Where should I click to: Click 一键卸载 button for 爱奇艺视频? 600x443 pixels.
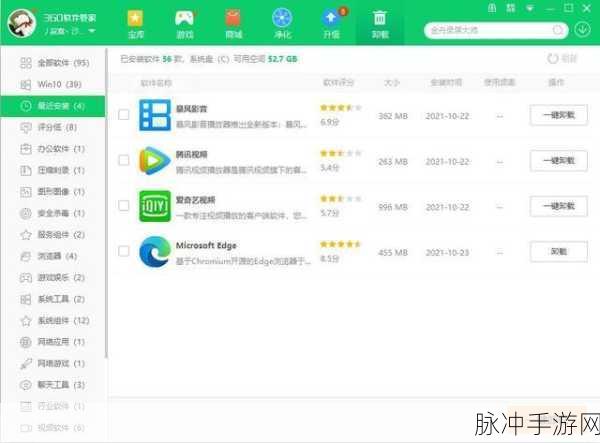click(559, 206)
